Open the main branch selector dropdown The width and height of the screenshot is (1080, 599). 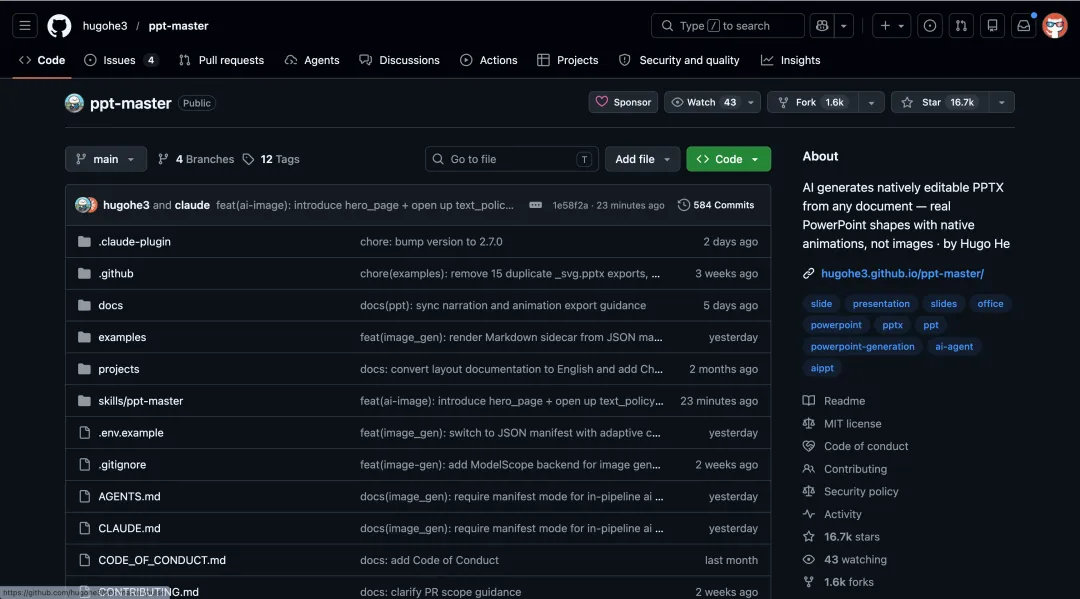[105, 159]
